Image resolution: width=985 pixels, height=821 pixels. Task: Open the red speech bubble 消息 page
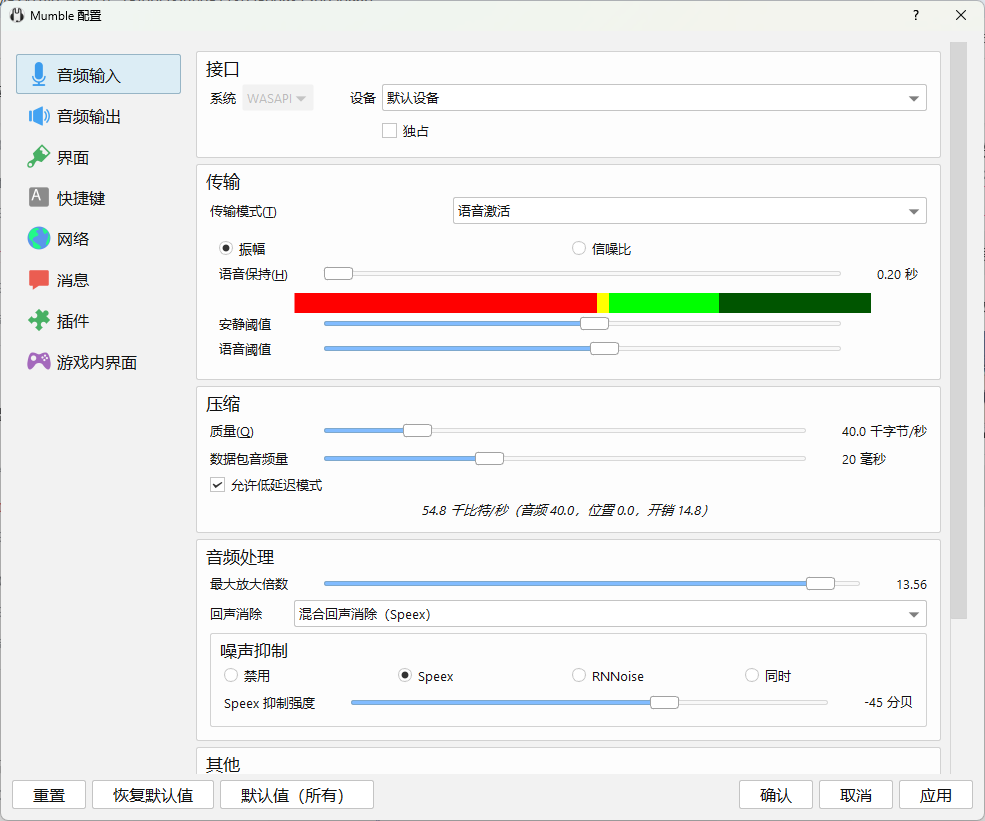(39, 280)
